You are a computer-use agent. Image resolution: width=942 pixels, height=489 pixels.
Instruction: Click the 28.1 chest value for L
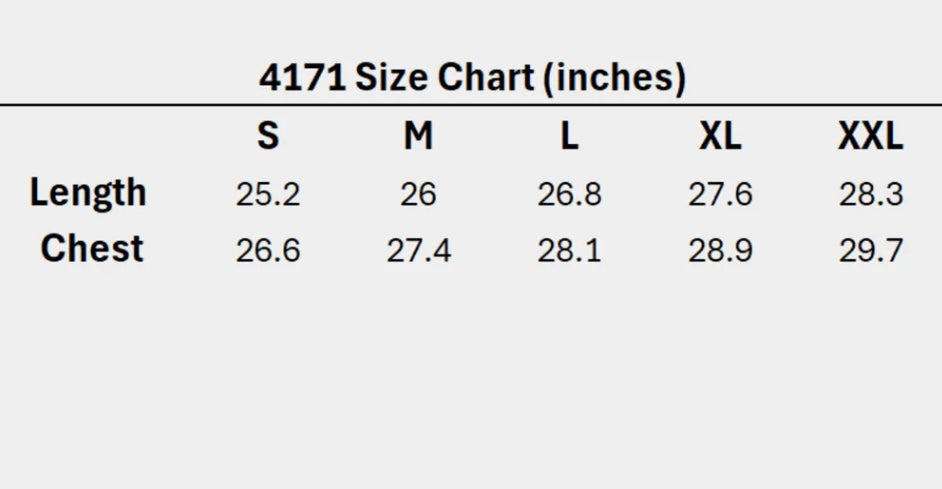pyautogui.click(x=569, y=250)
